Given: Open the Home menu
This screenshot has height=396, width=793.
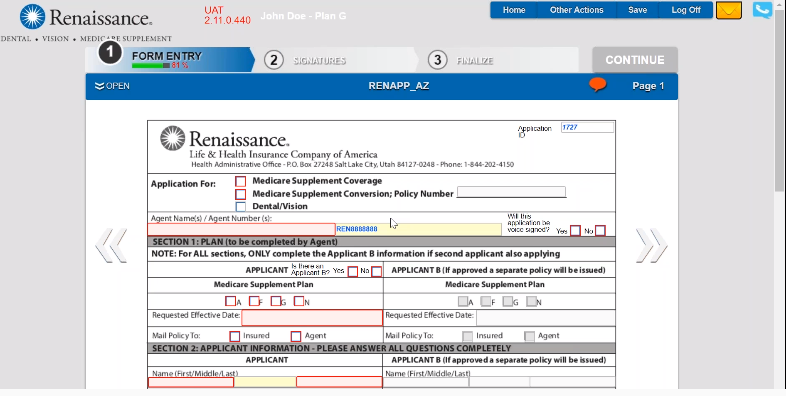Looking at the screenshot, I should 514,10.
